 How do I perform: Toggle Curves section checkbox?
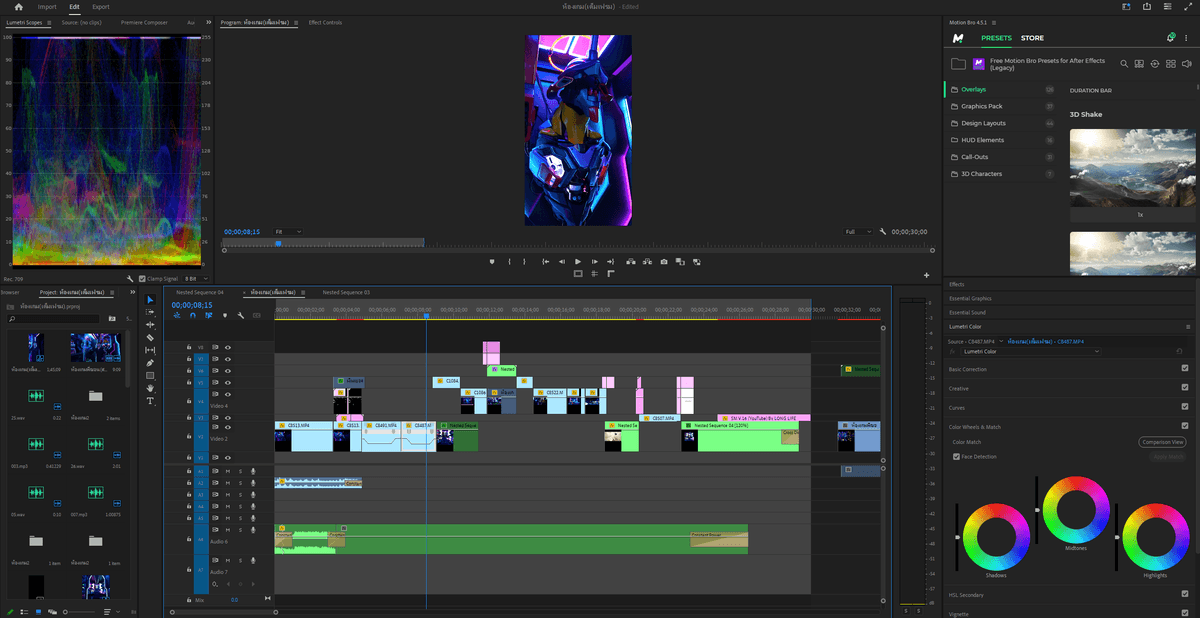1185,407
